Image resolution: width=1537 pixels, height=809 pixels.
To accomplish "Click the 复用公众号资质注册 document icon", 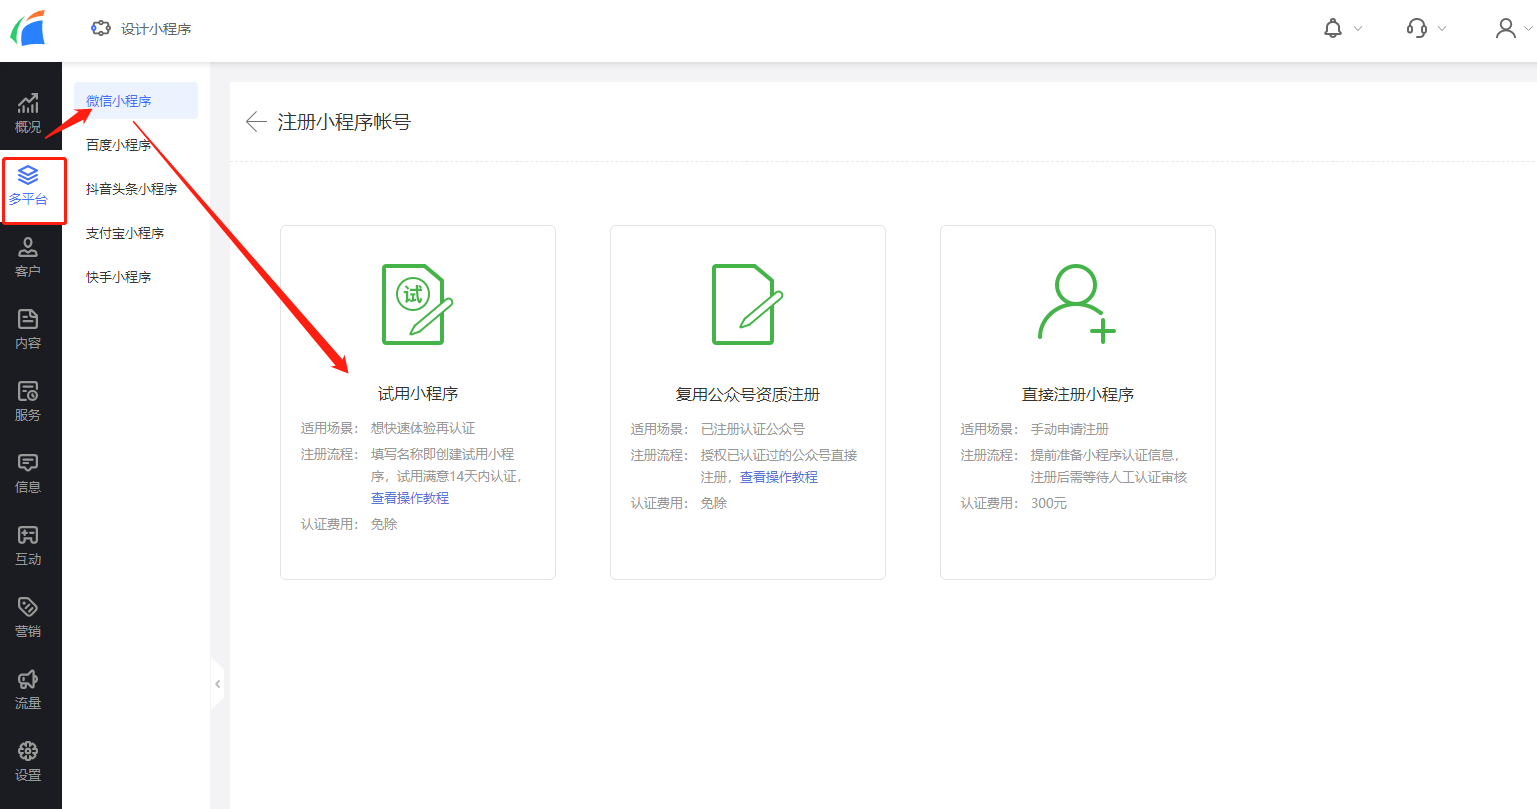I will tap(747, 304).
